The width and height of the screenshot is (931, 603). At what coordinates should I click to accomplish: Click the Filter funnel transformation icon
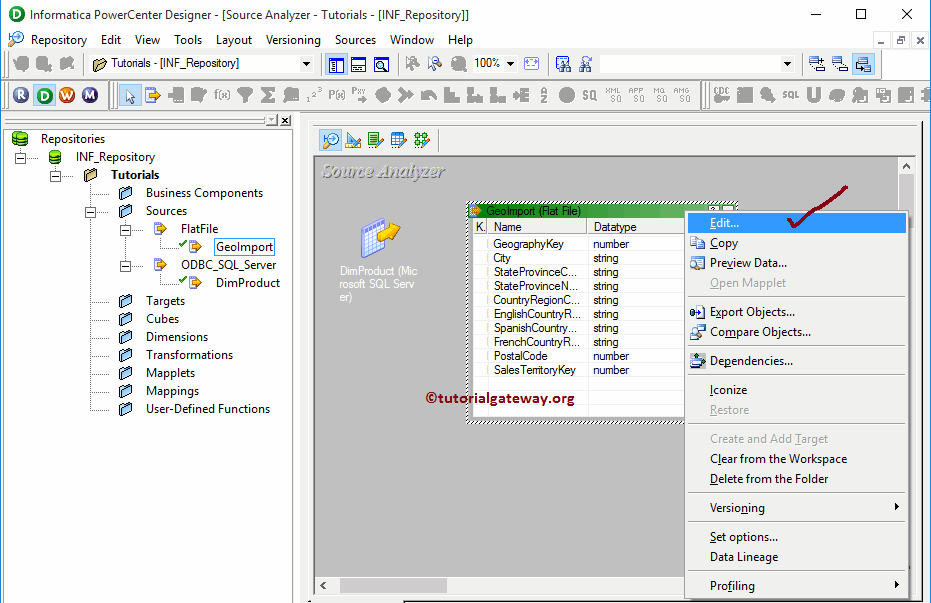coord(245,95)
